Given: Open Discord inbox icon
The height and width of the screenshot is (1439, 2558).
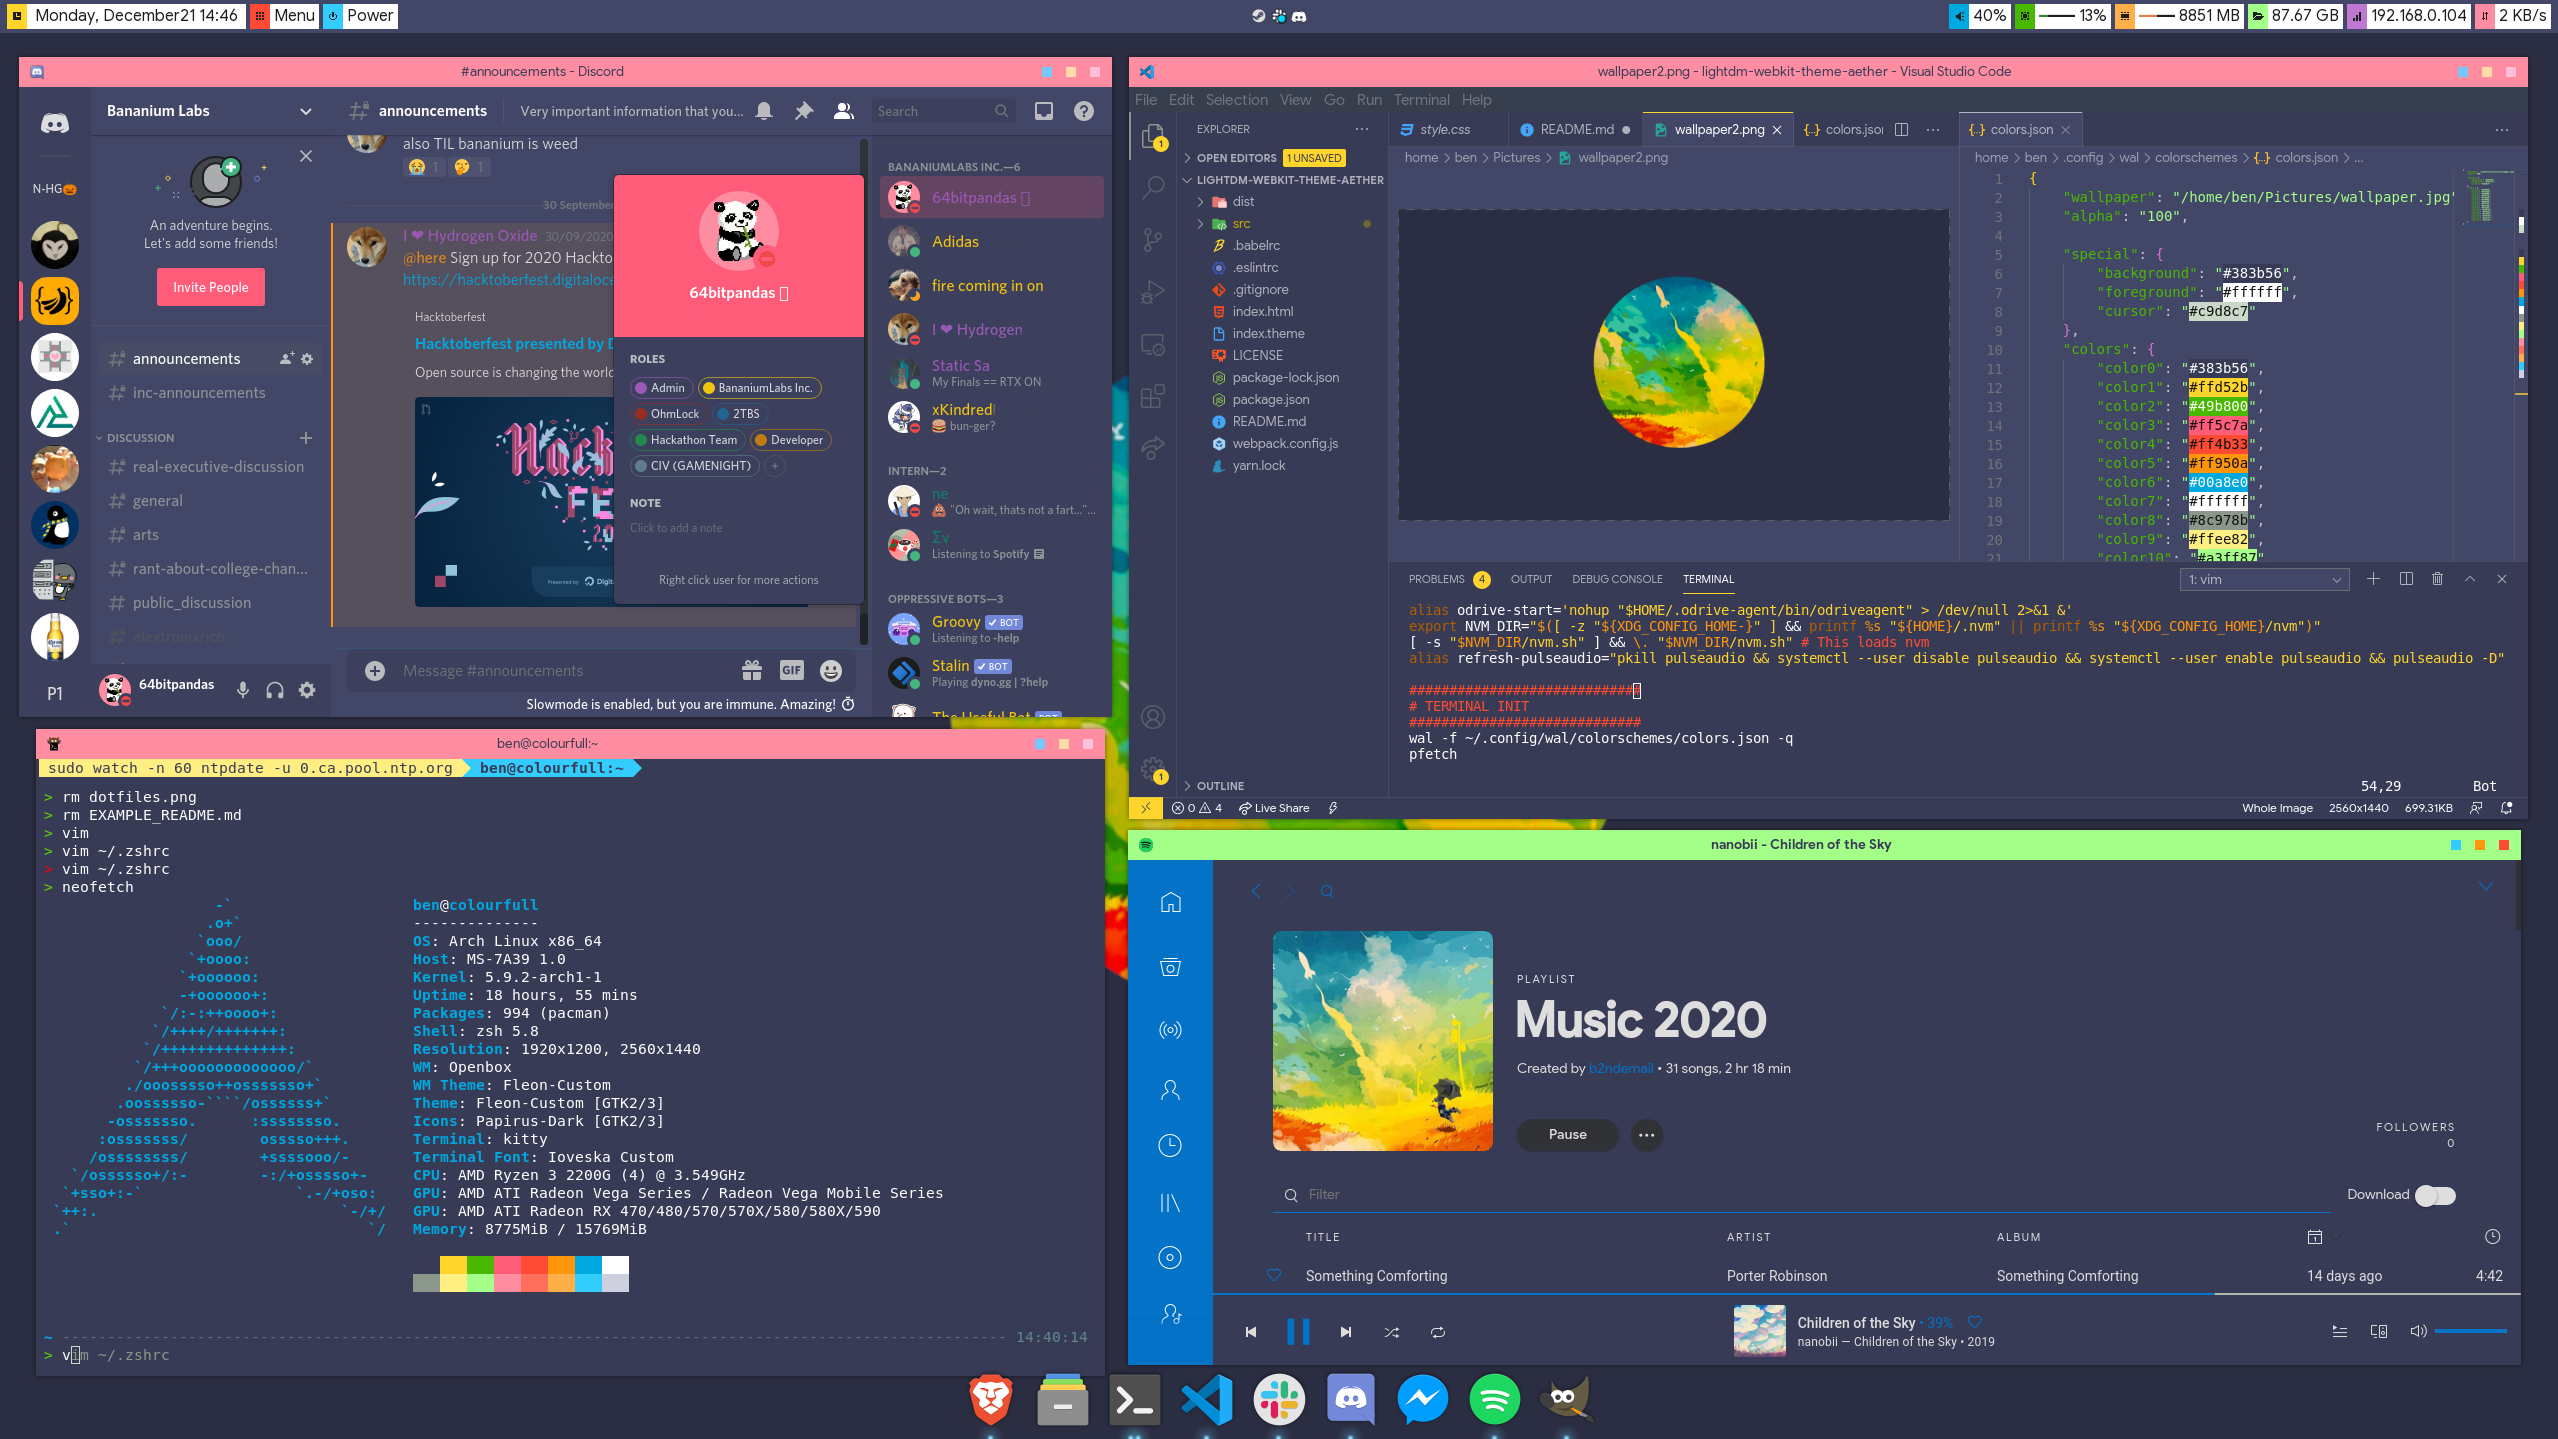Looking at the screenshot, I should [1044, 111].
